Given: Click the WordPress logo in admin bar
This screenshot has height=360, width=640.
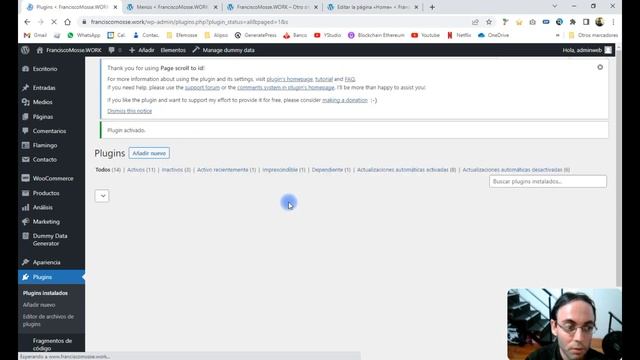Looking at the screenshot, I should pyautogui.click(x=25, y=50).
